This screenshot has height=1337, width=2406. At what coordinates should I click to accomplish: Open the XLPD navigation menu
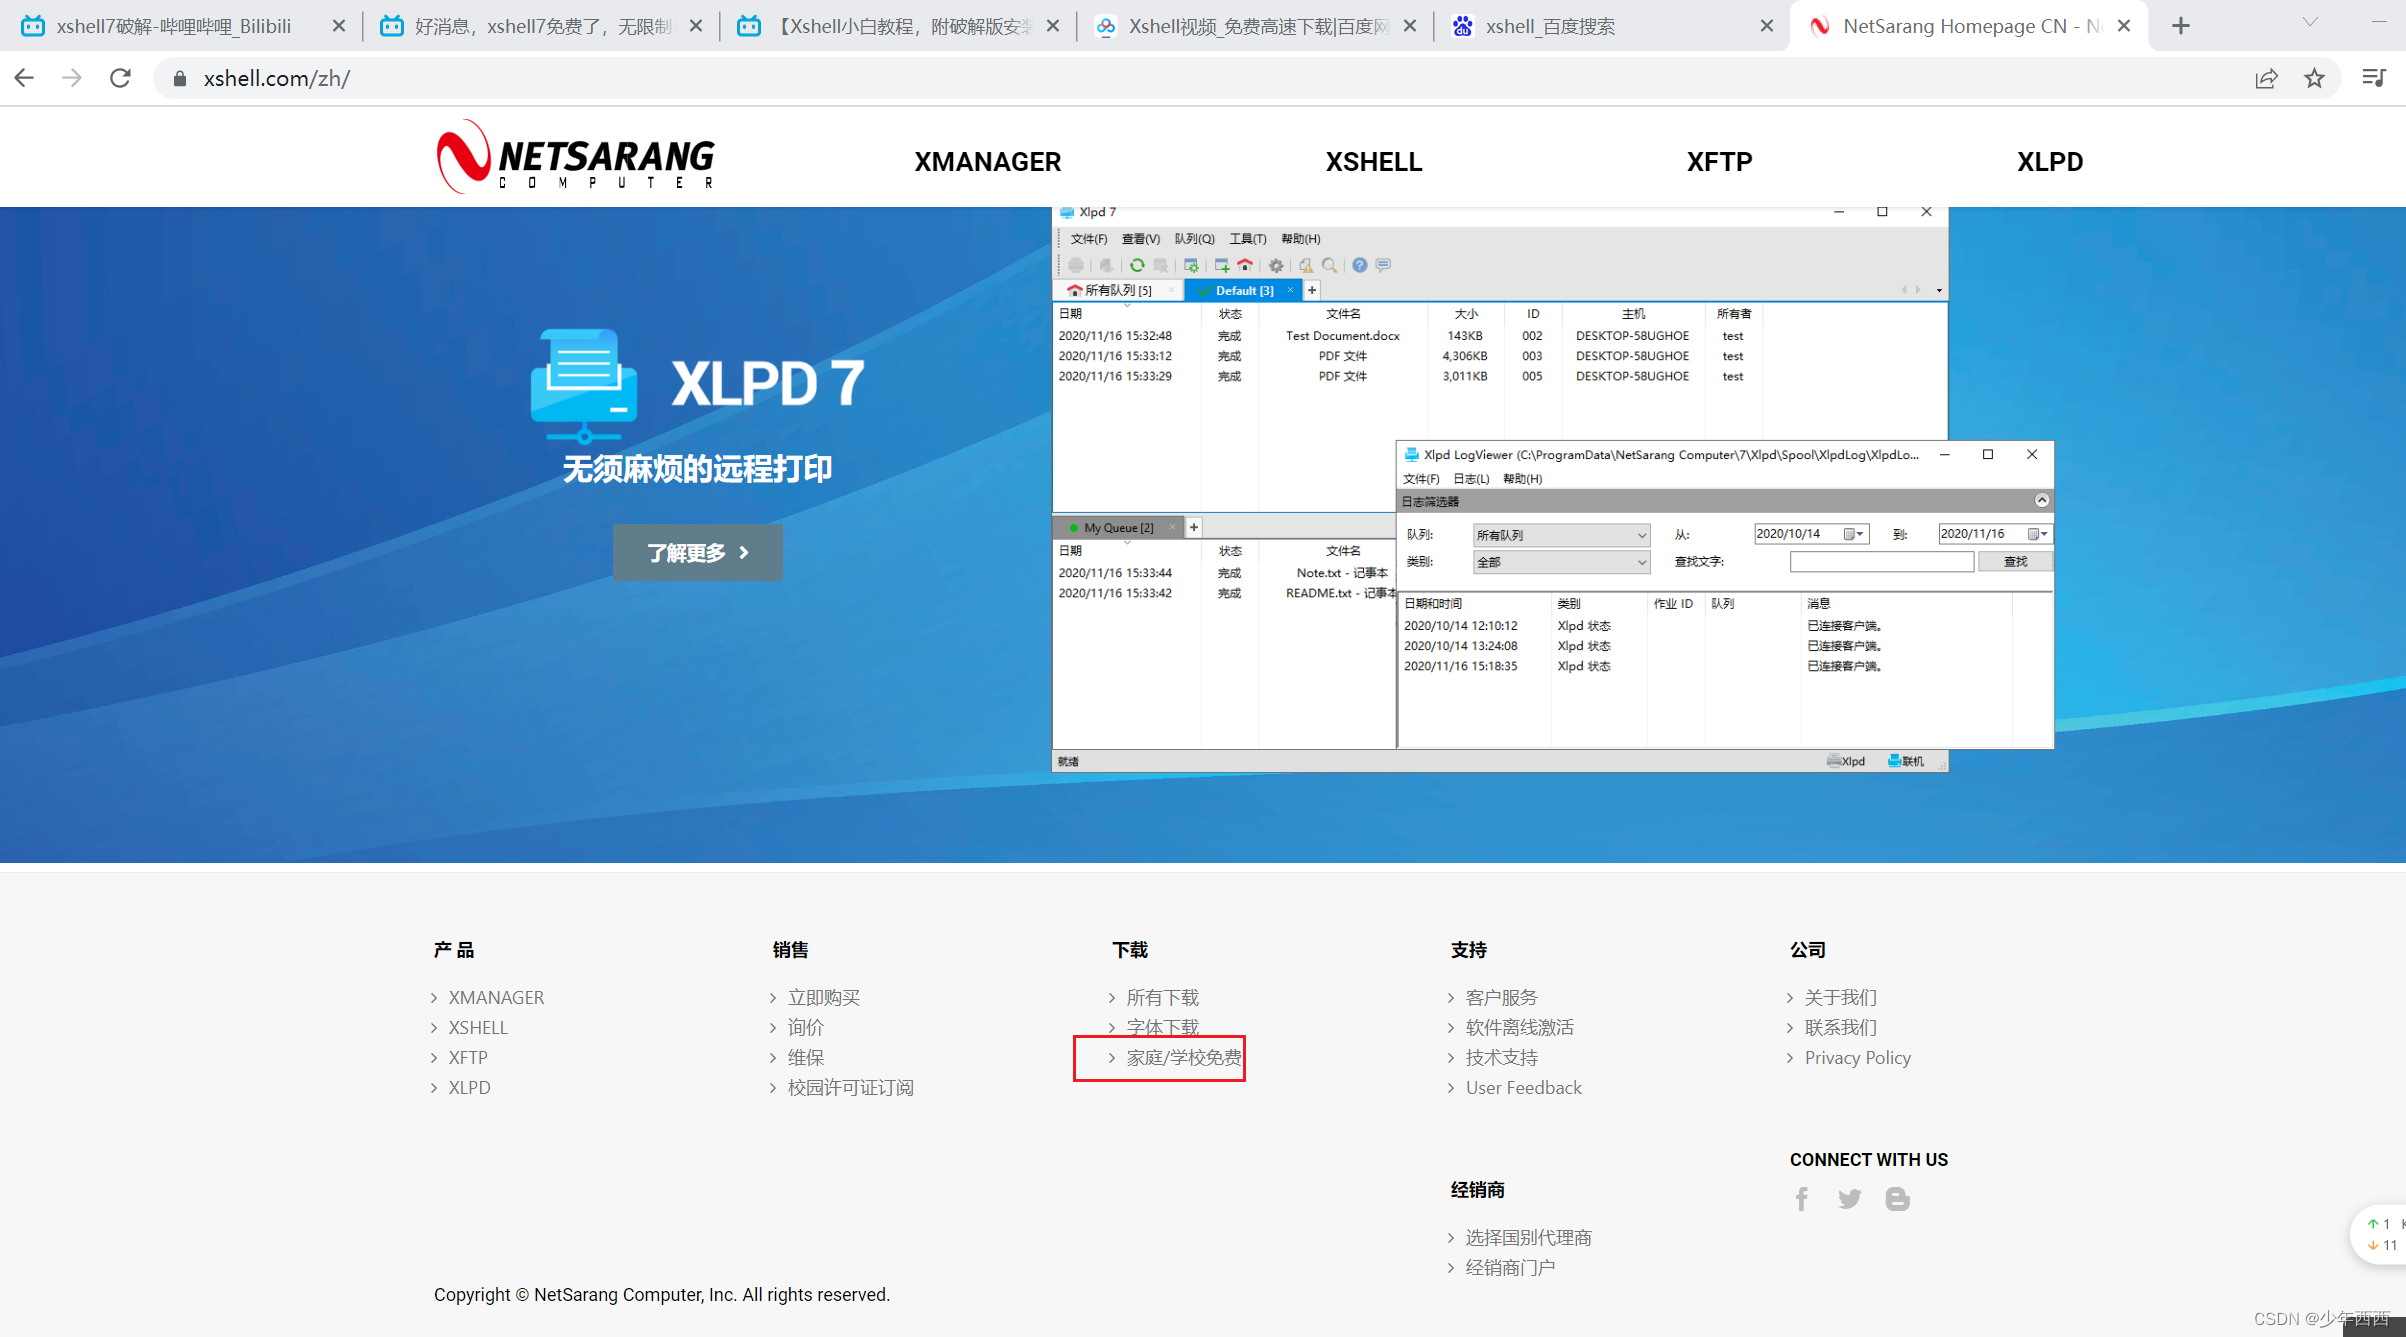tap(2049, 161)
